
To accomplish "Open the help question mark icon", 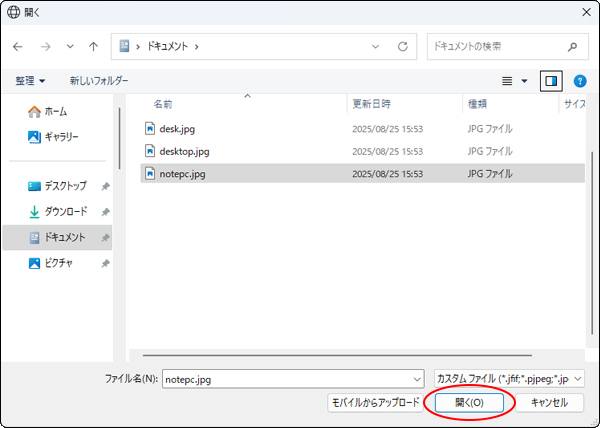I will click(579, 80).
